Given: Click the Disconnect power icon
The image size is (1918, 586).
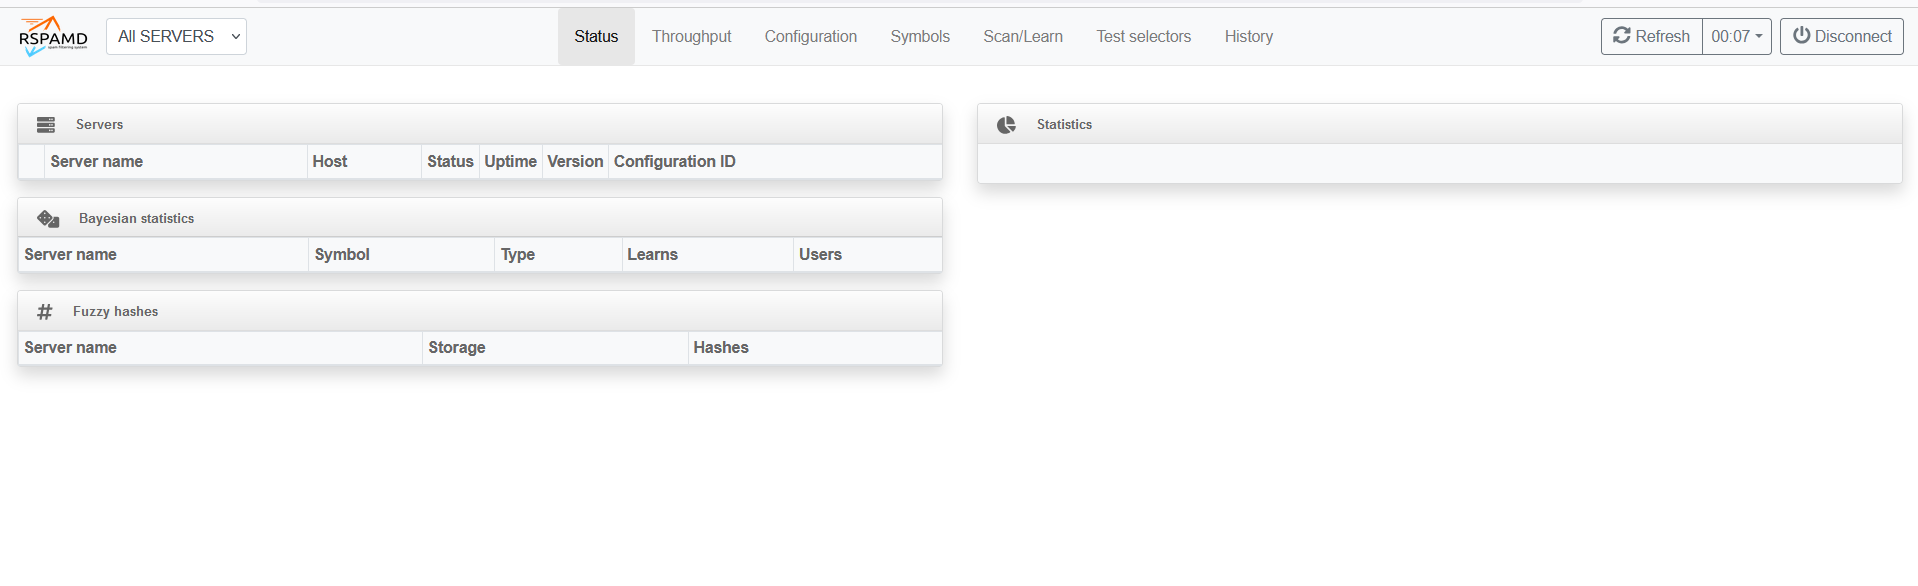Looking at the screenshot, I should pyautogui.click(x=1801, y=36).
